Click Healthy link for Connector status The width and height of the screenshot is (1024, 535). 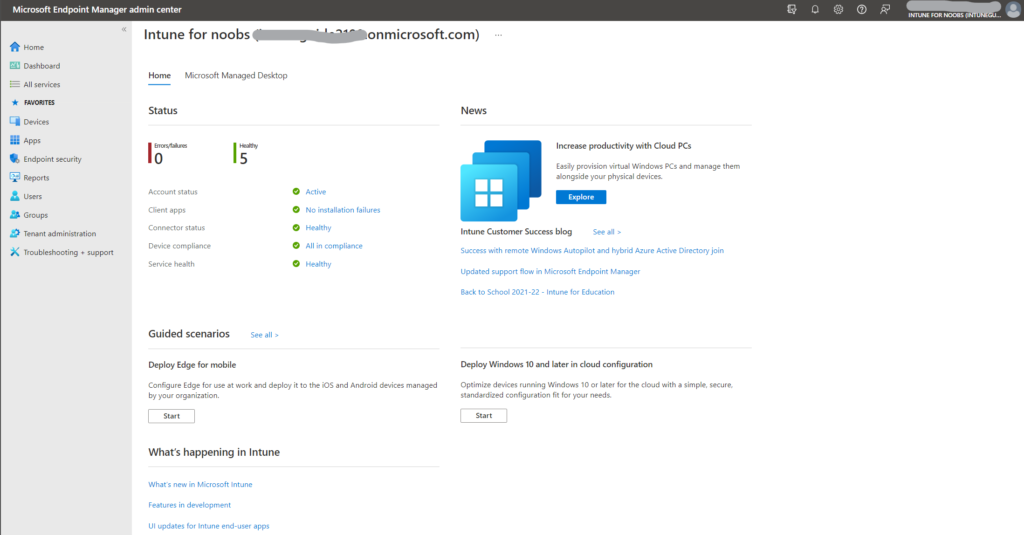[x=318, y=227]
